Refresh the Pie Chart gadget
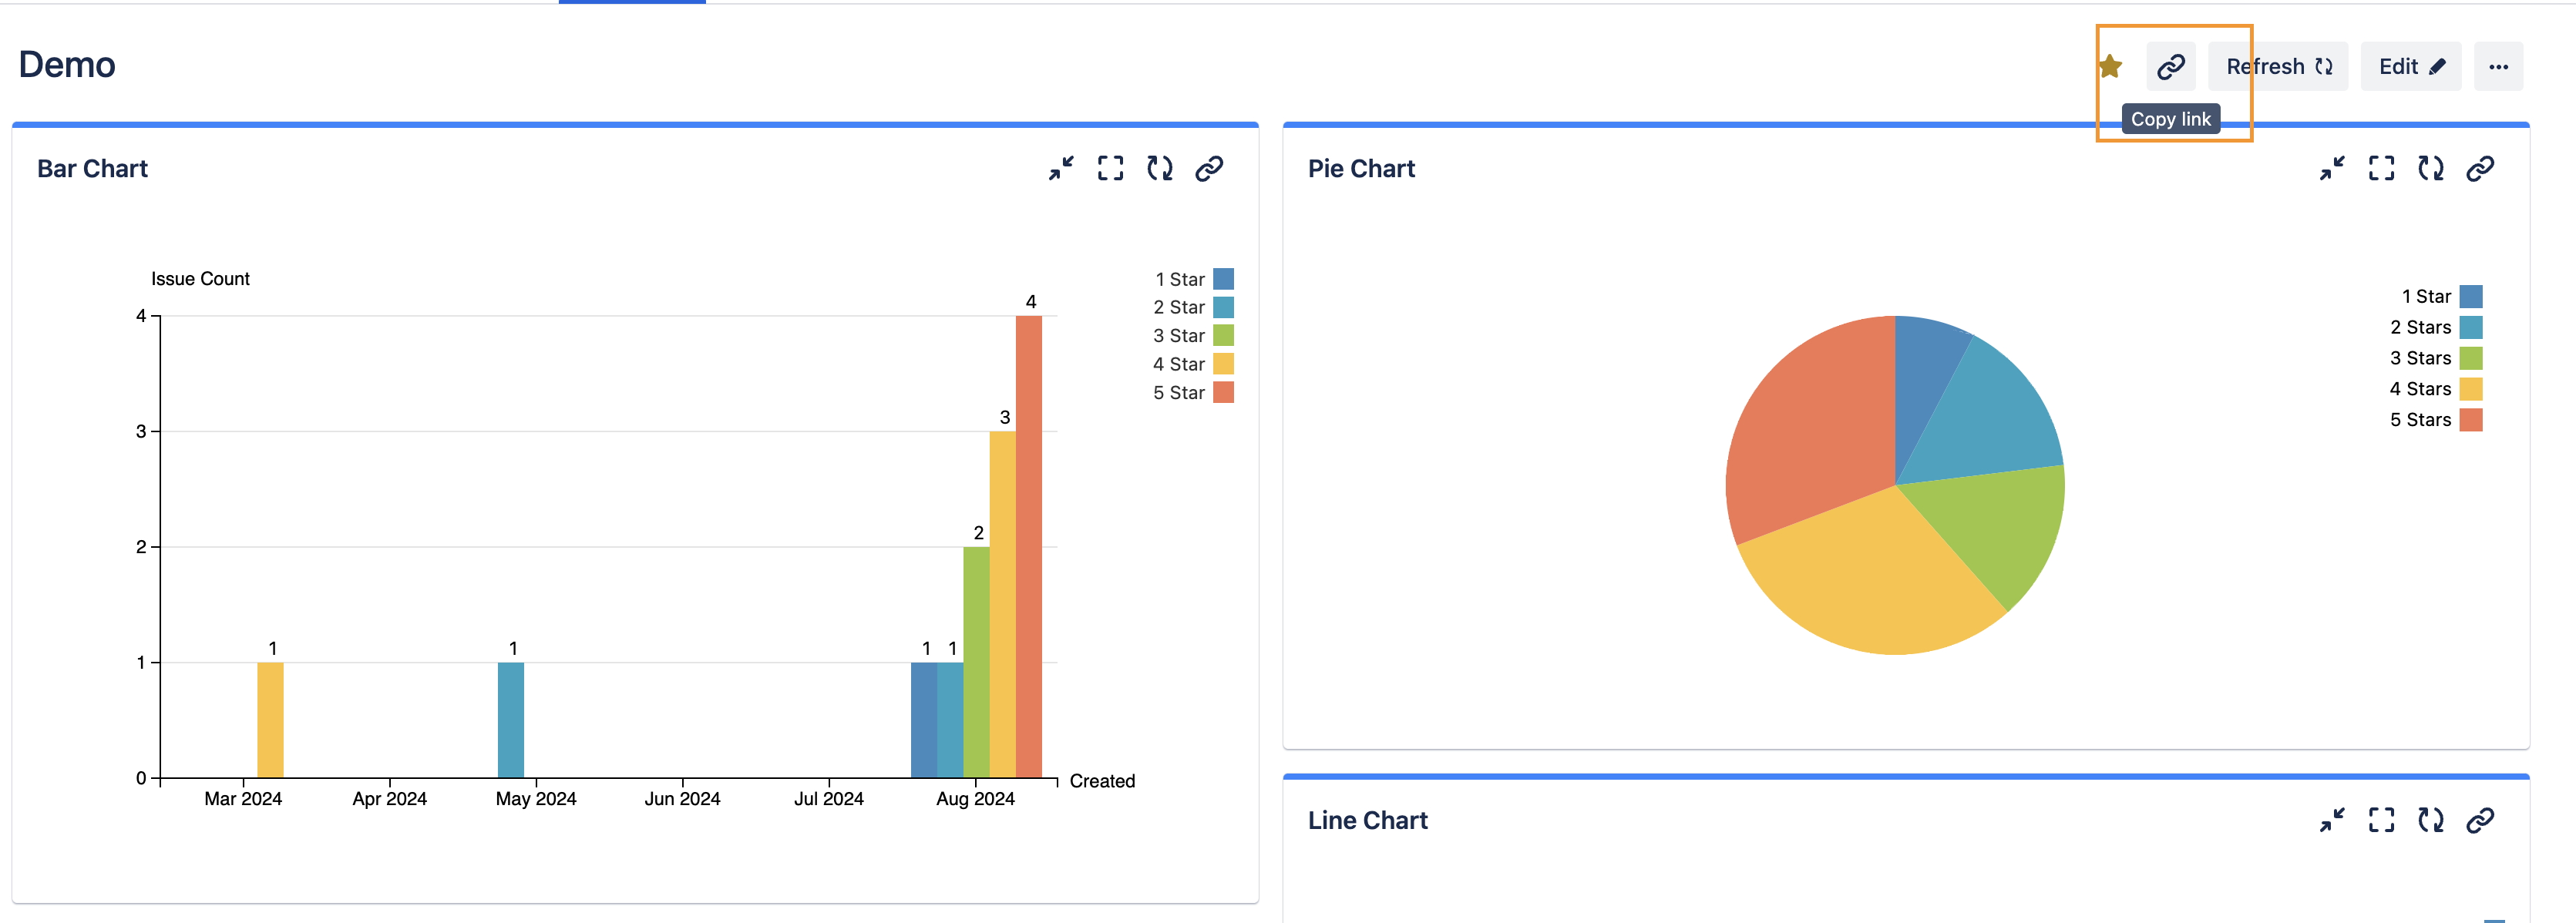The image size is (2576, 923). 2430,168
